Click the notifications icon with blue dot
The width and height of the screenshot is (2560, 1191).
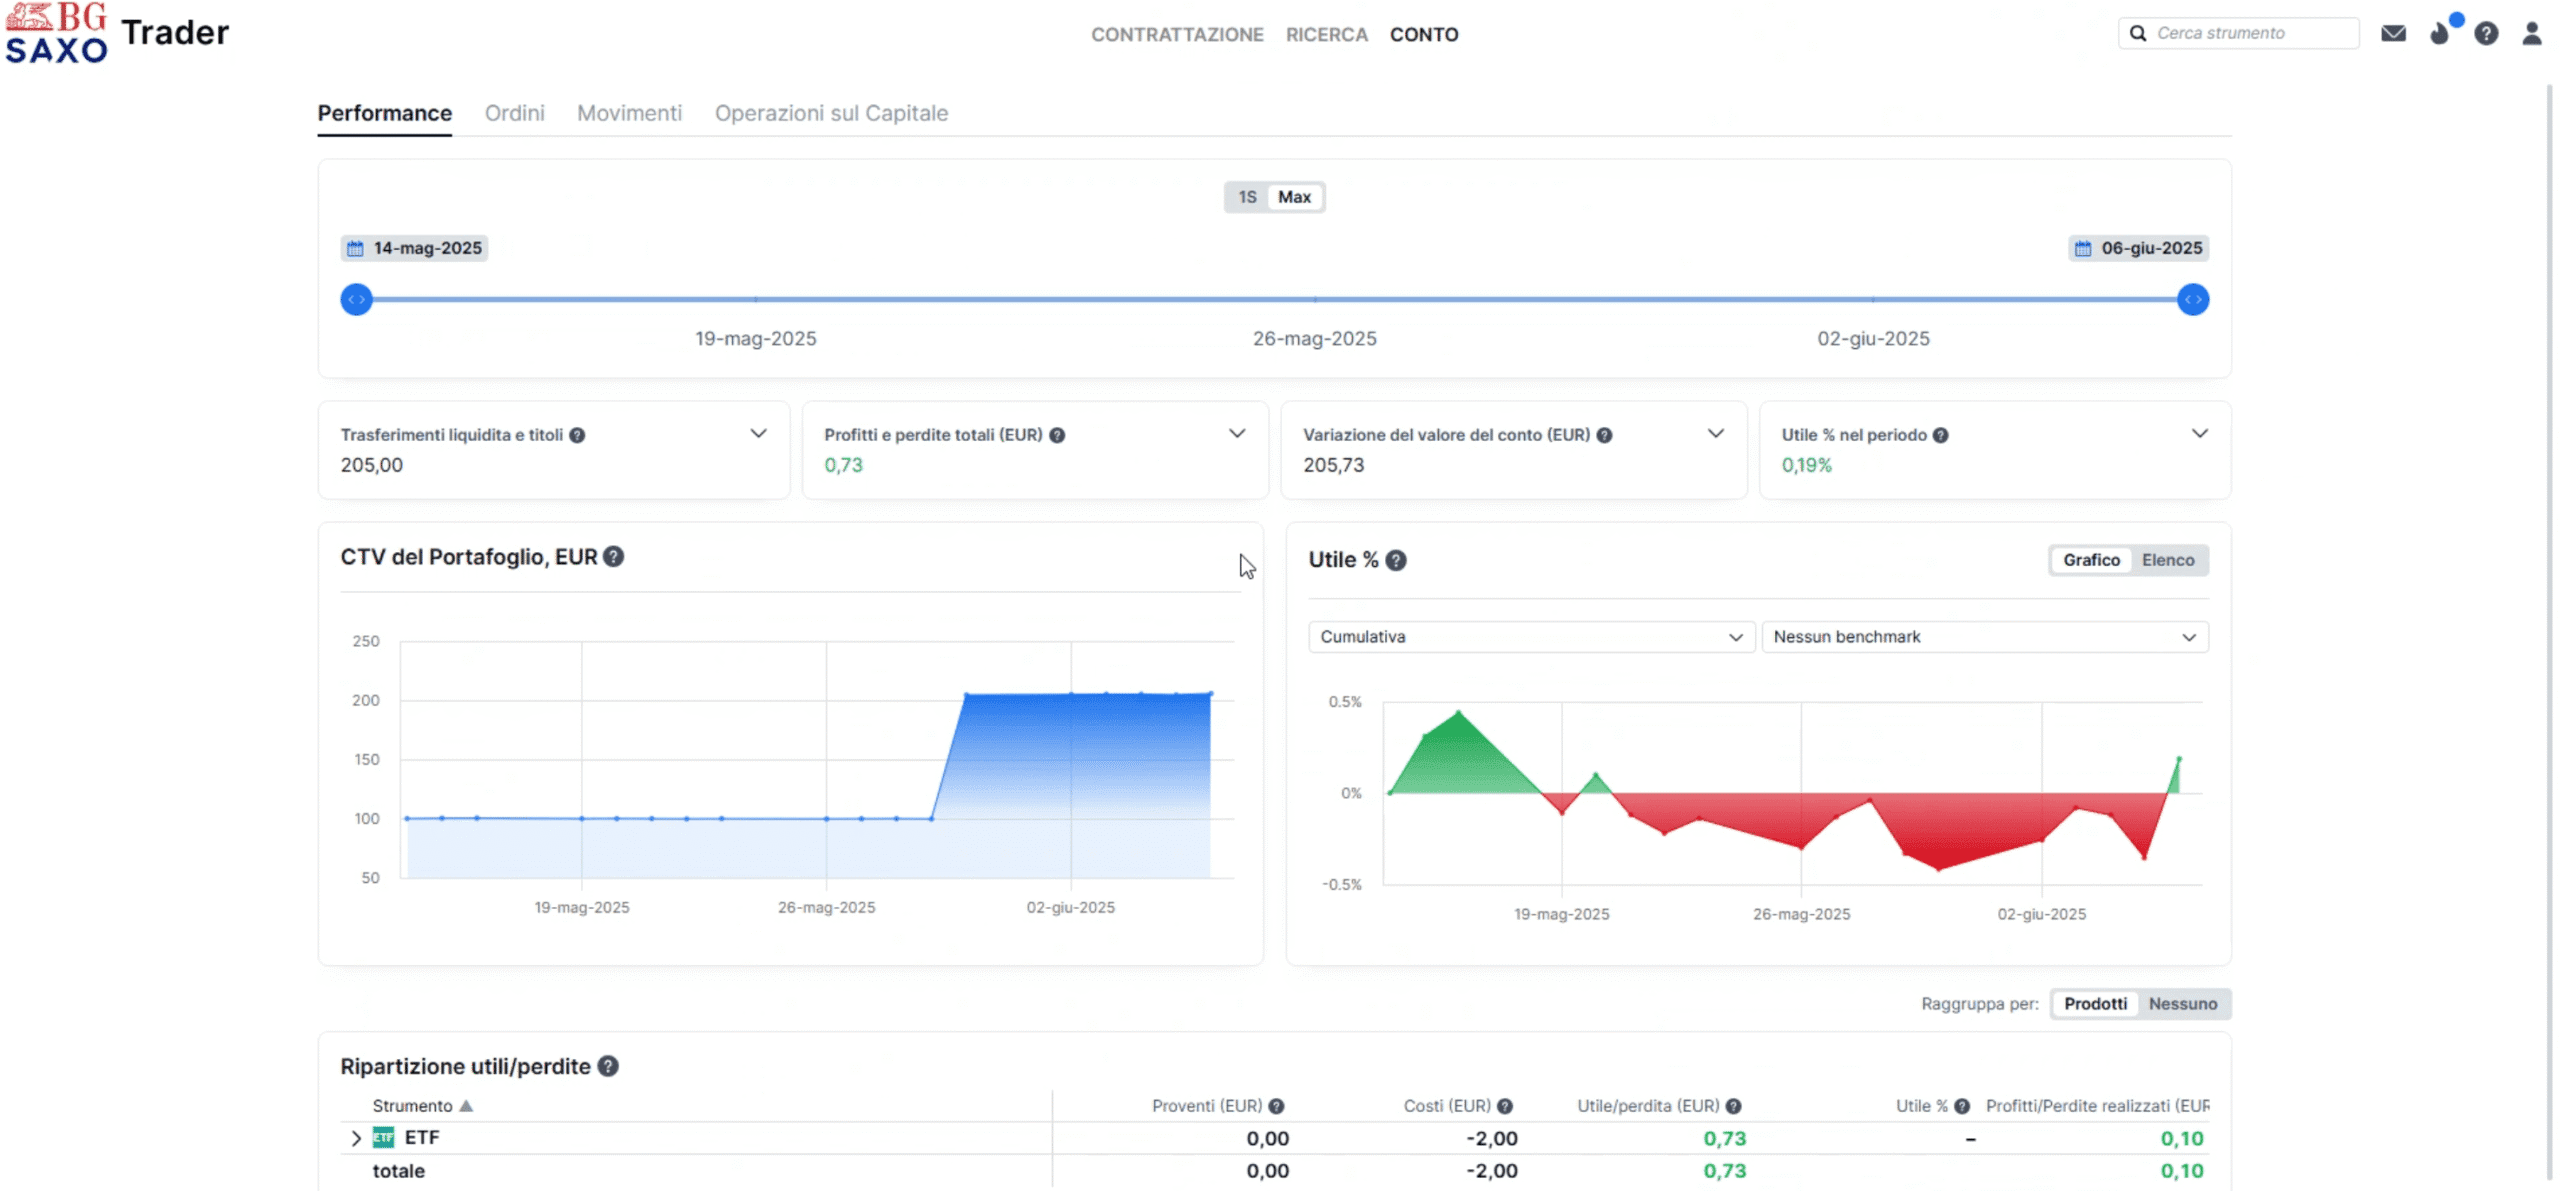point(2440,34)
